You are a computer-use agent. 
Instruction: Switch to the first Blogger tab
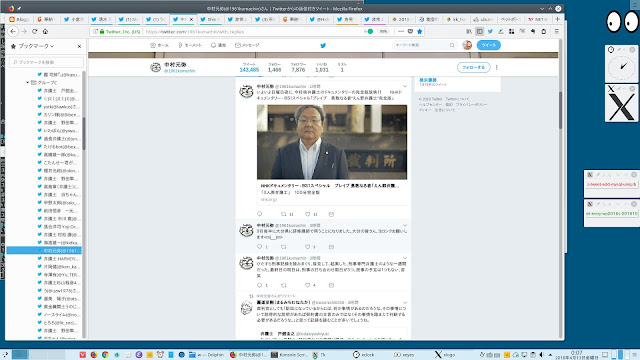19,19
